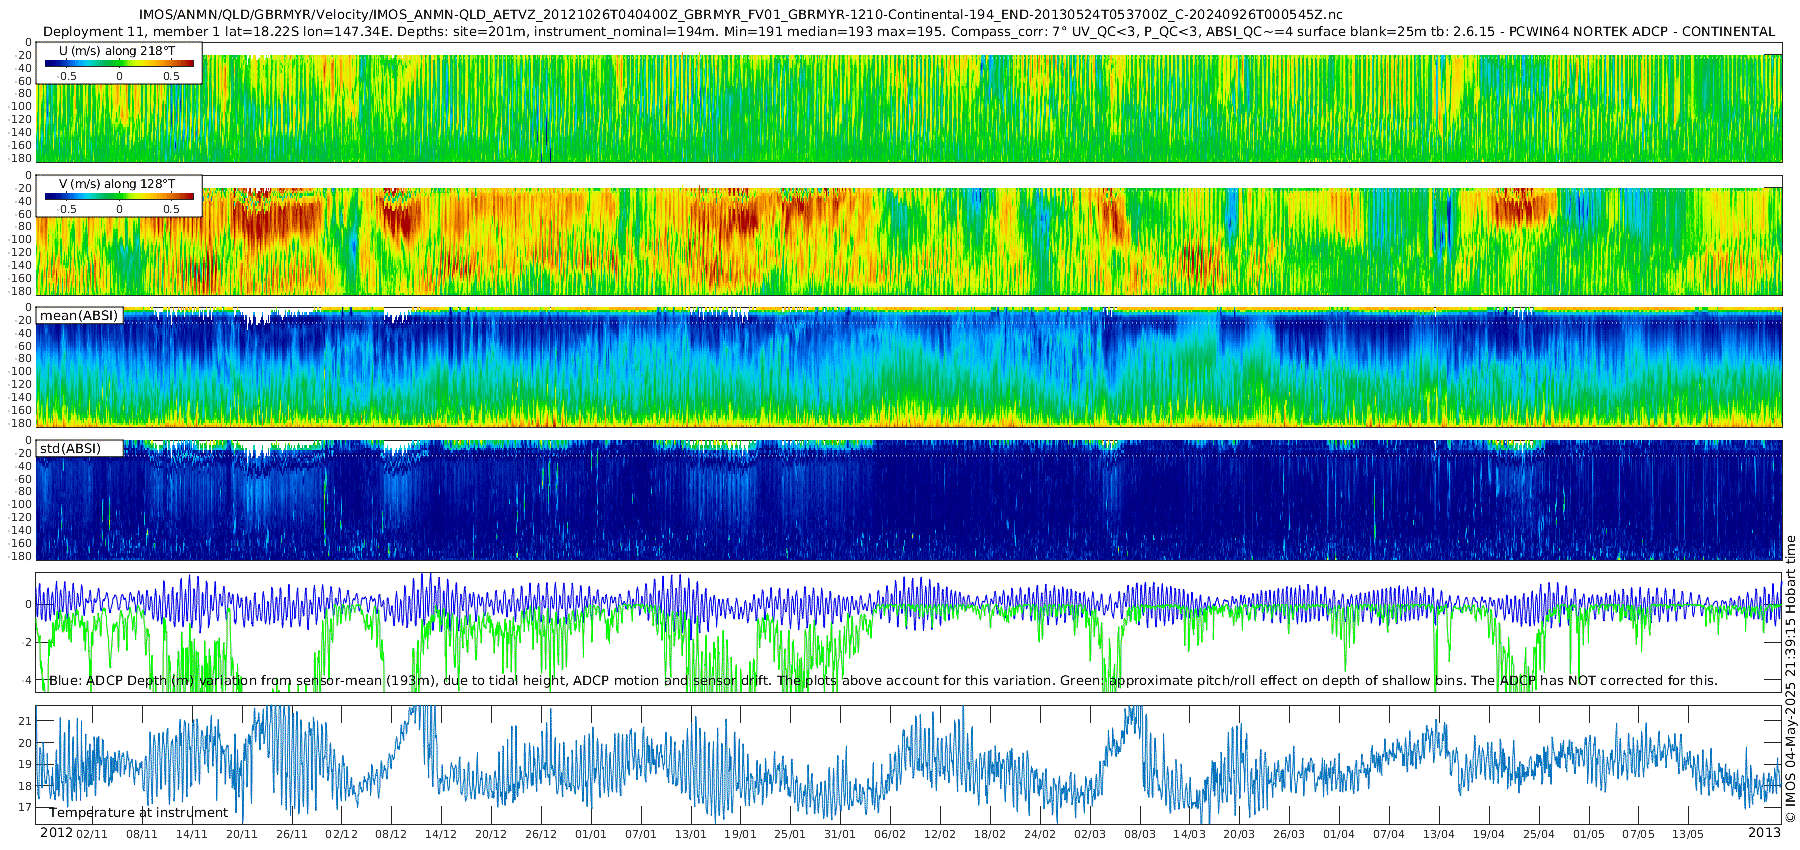The width and height of the screenshot is (1800, 850).
Task: Click the 02/11 date tick label
Action: click(92, 834)
